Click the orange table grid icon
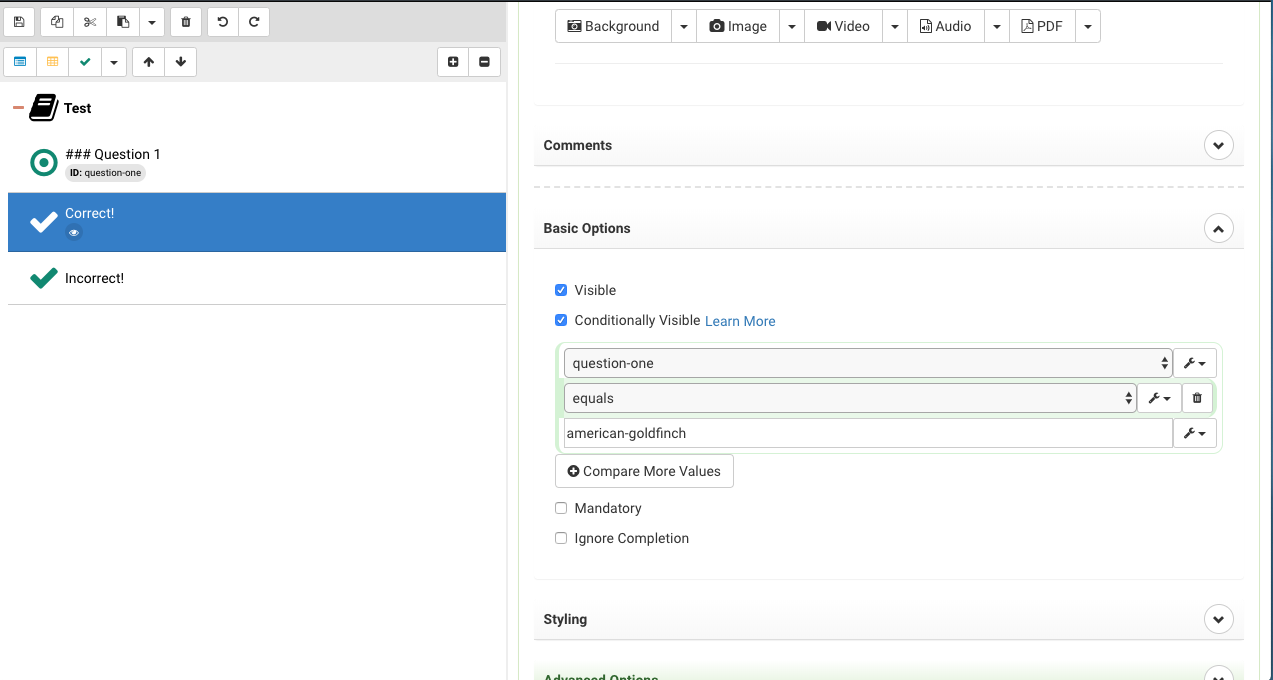 52,62
